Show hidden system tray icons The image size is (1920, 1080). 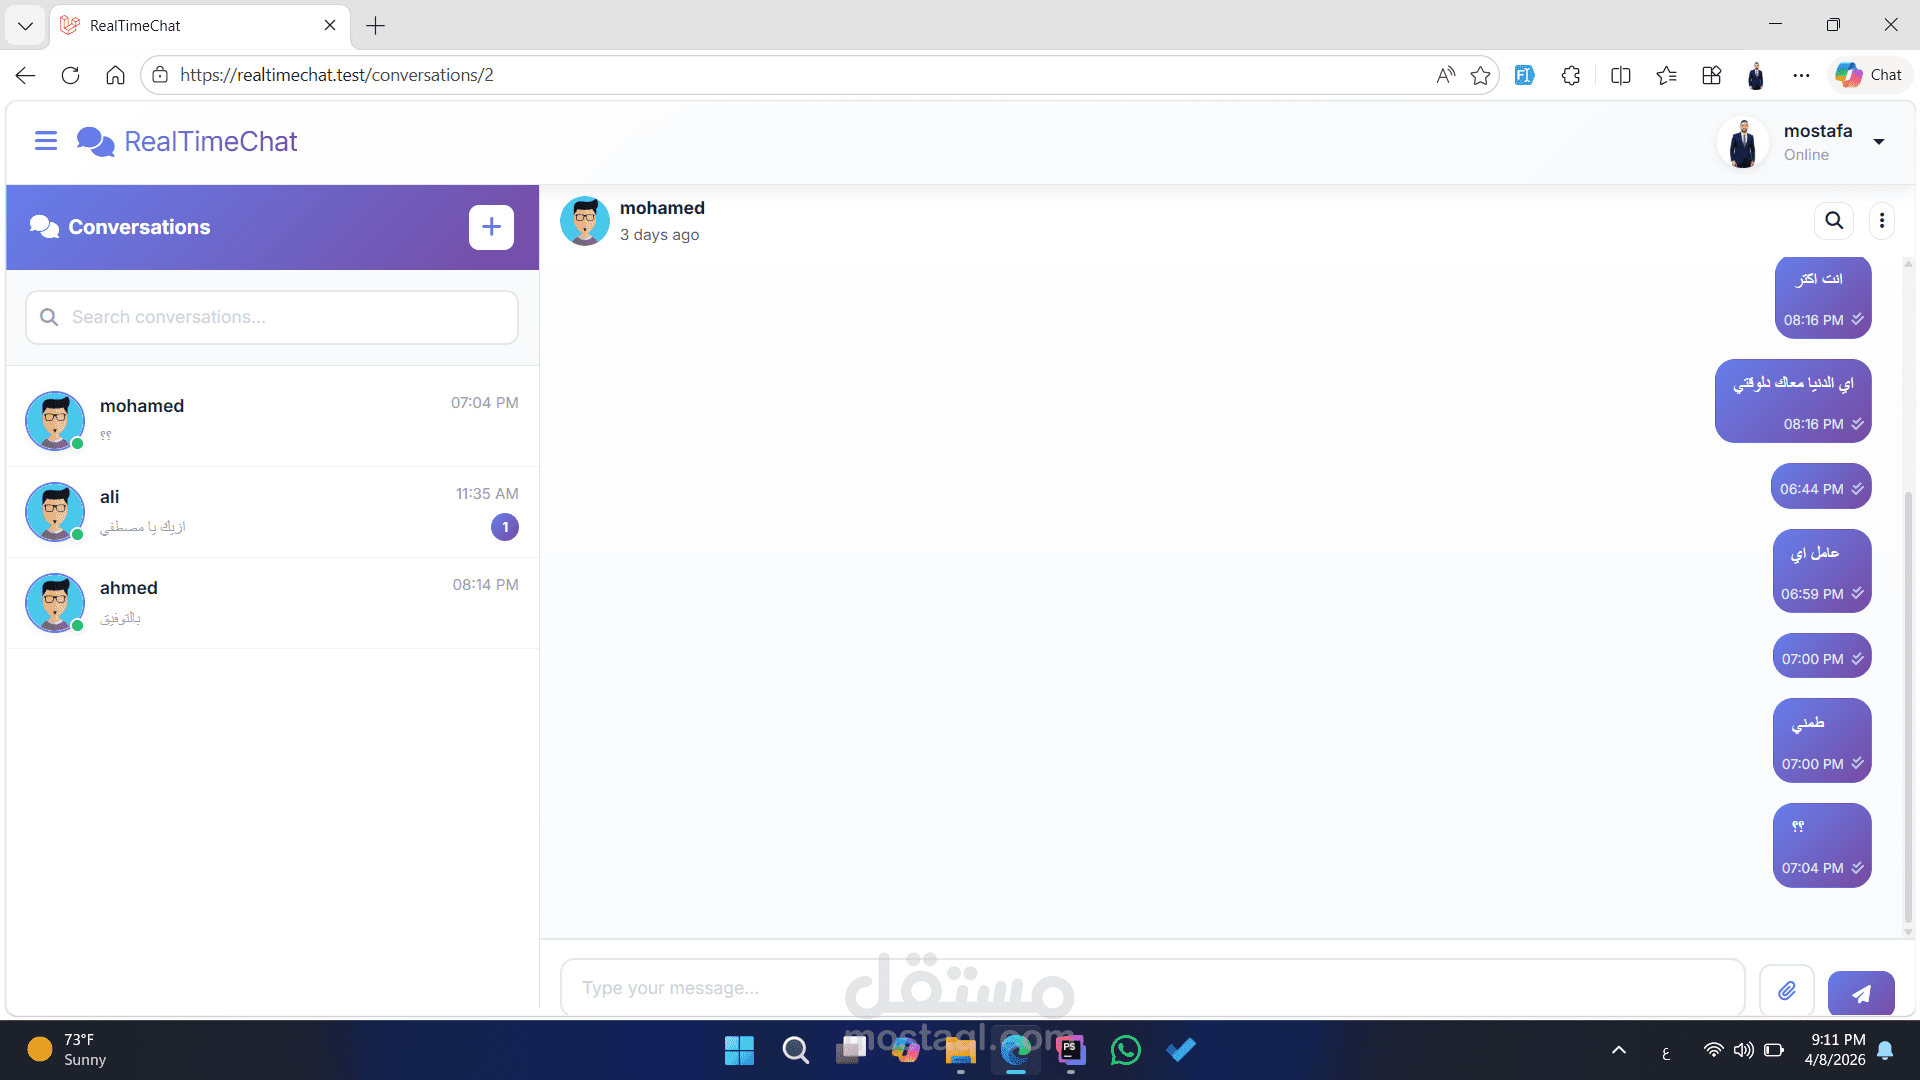coord(1619,1050)
